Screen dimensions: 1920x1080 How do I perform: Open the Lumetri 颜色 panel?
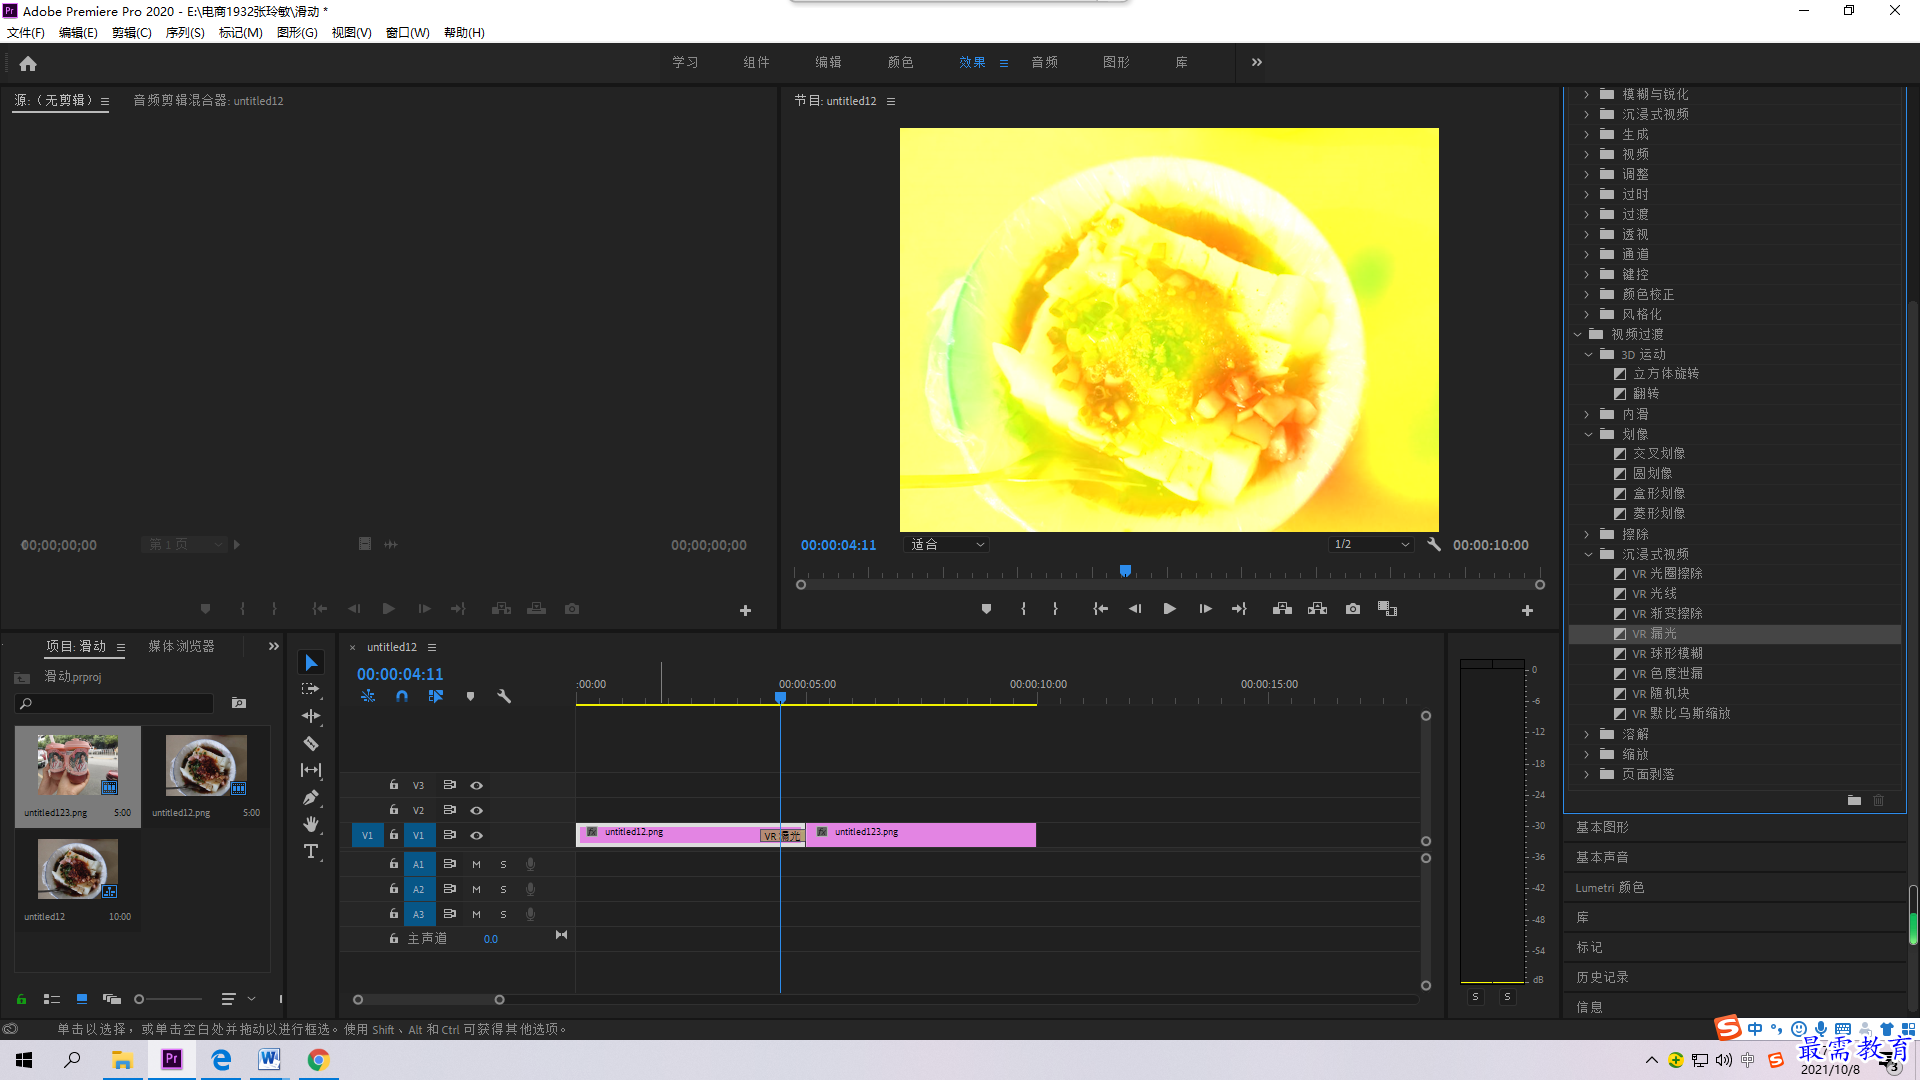click(x=1610, y=887)
